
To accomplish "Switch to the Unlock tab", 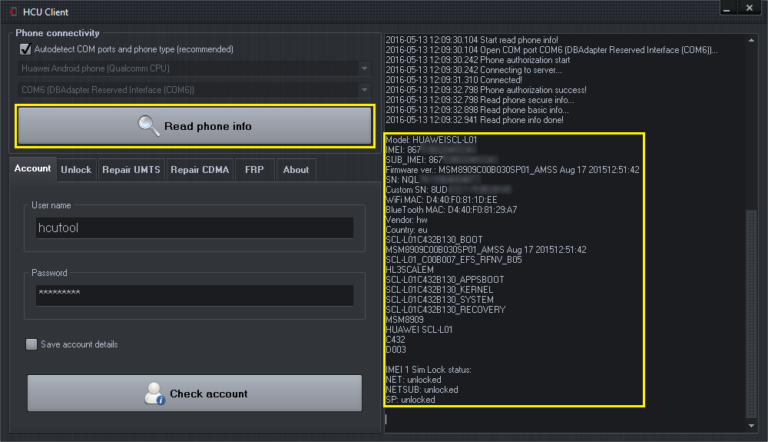I will click(76, 170).
